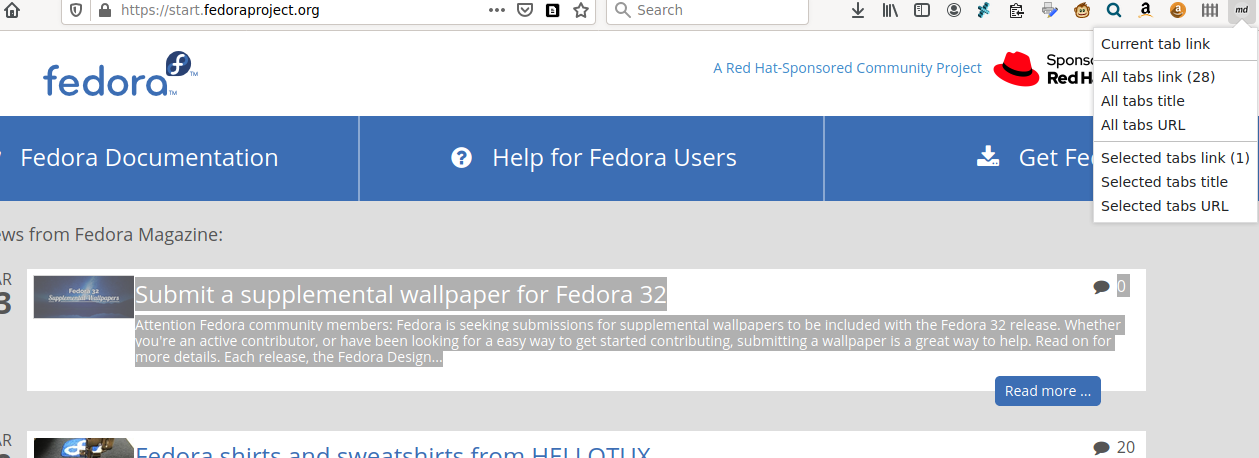Show site security padlock information
This screenshot has height=458, width=1259.
[104, 10]
